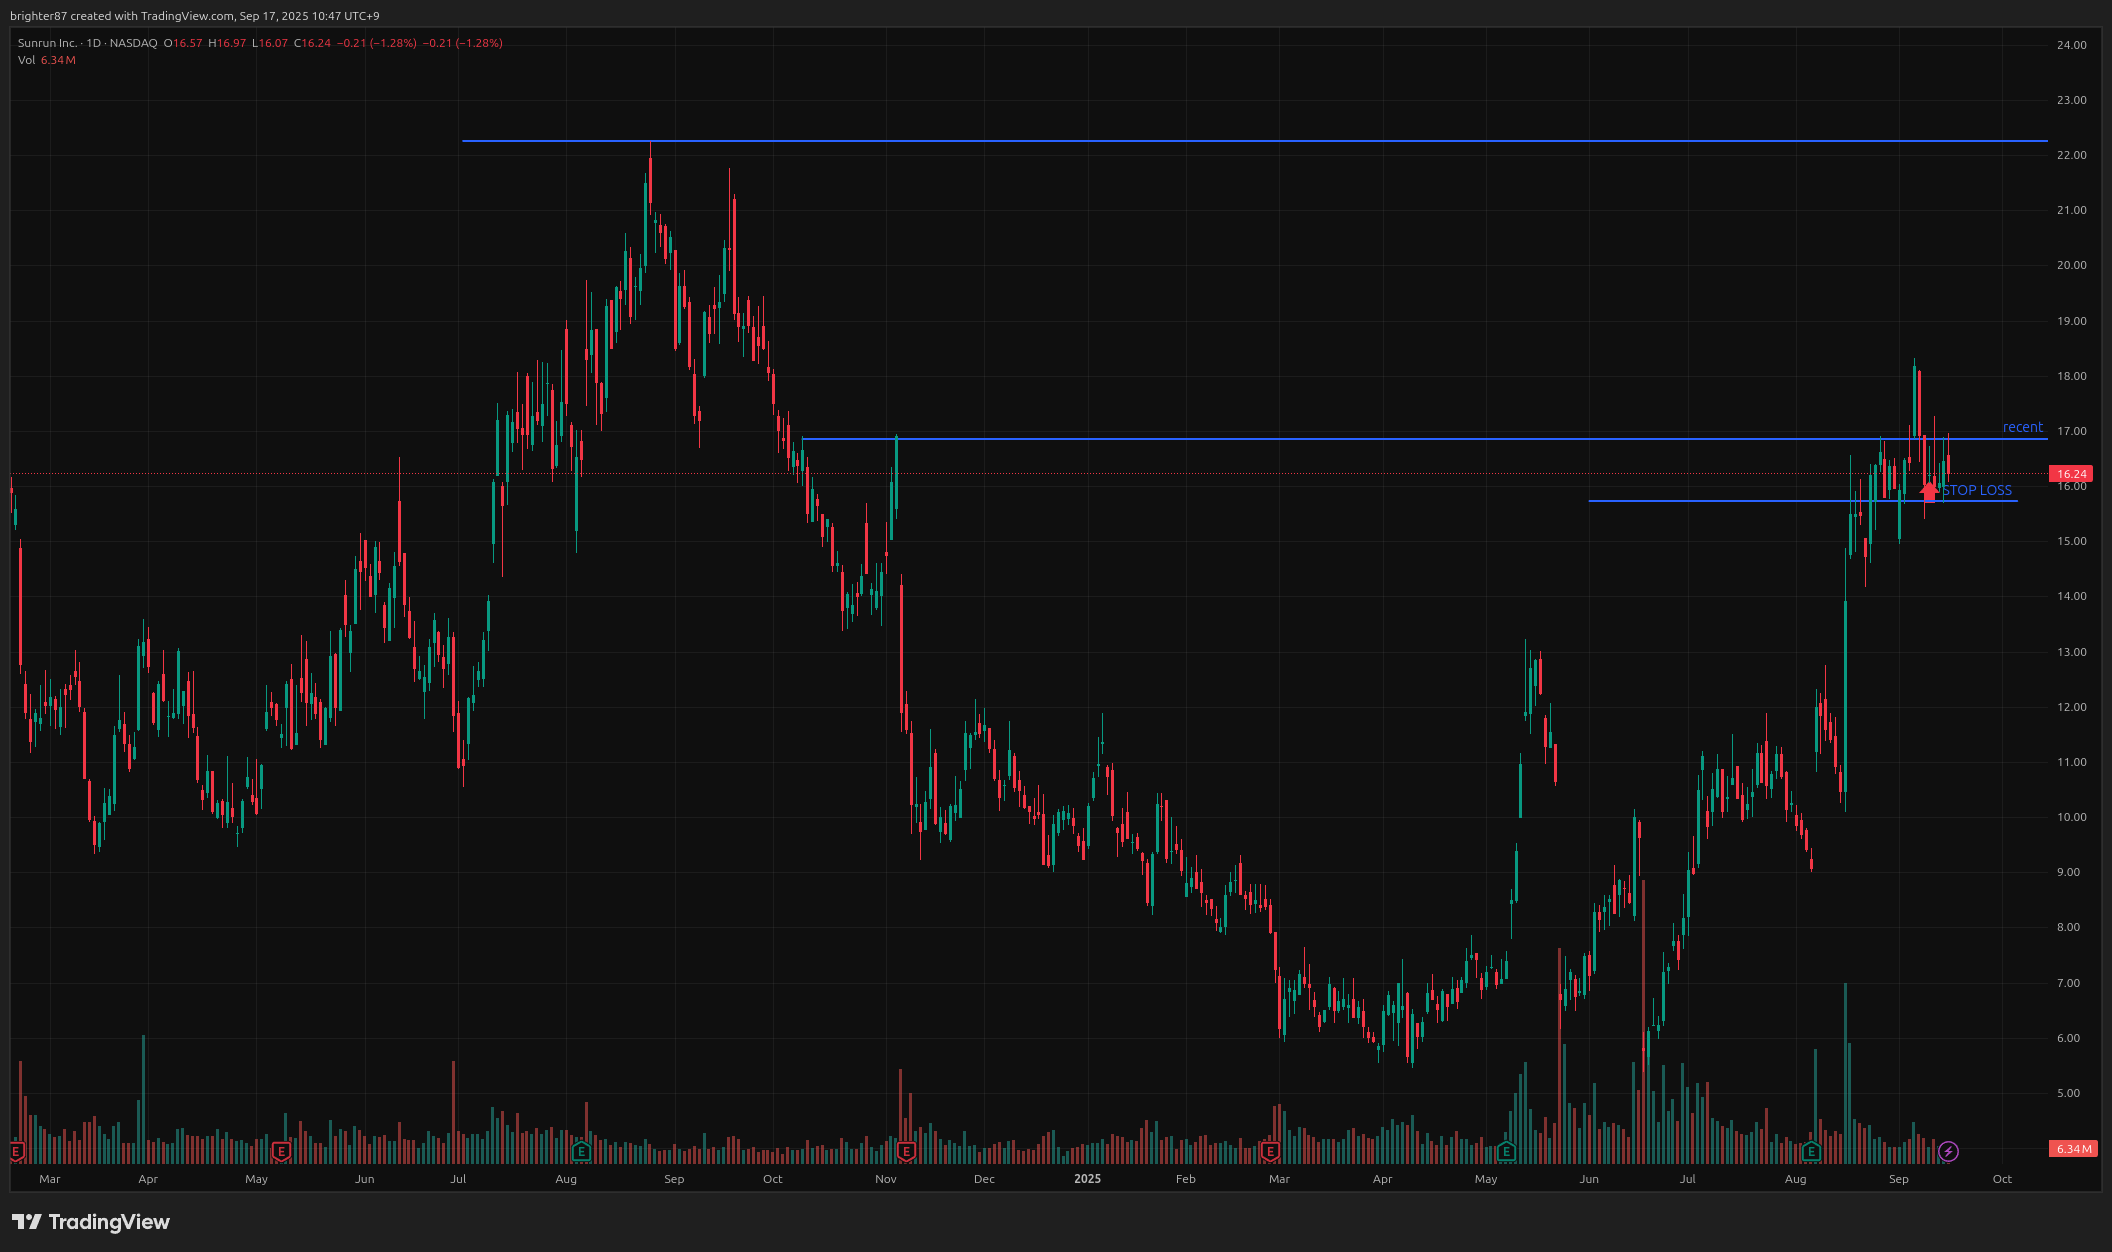Click the red earnings marker near May

[x=282, y=1151]
